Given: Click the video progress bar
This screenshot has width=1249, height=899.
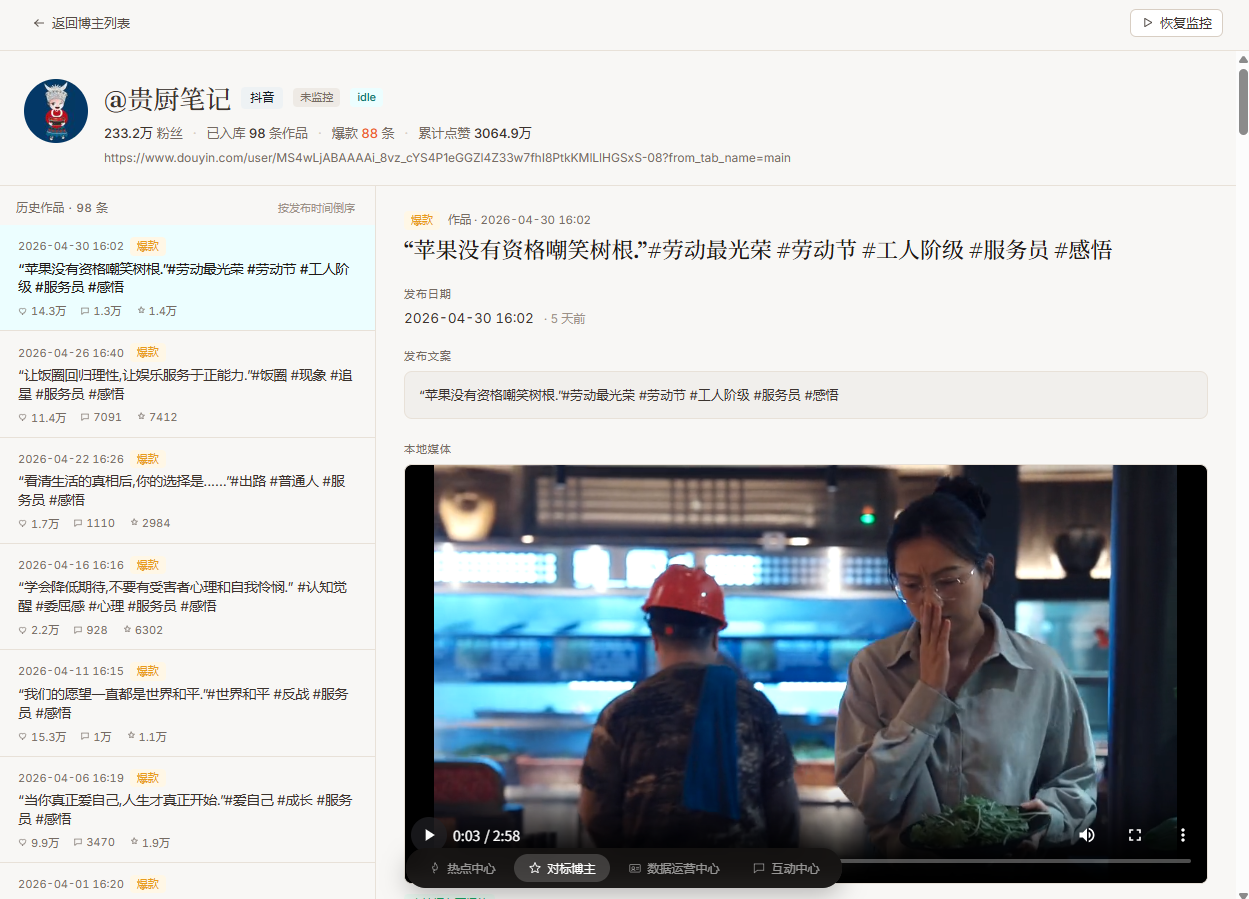Looking at the screenshot, I should pos(1015,860).
